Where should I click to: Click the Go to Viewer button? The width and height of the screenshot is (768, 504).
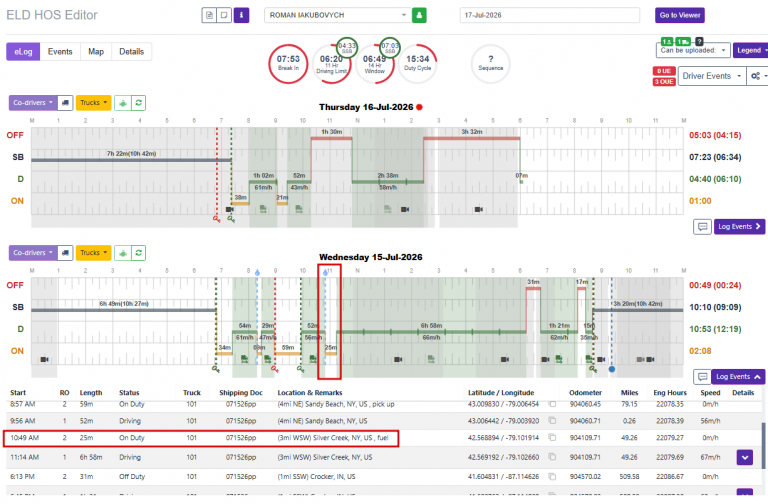pos(680,15)
